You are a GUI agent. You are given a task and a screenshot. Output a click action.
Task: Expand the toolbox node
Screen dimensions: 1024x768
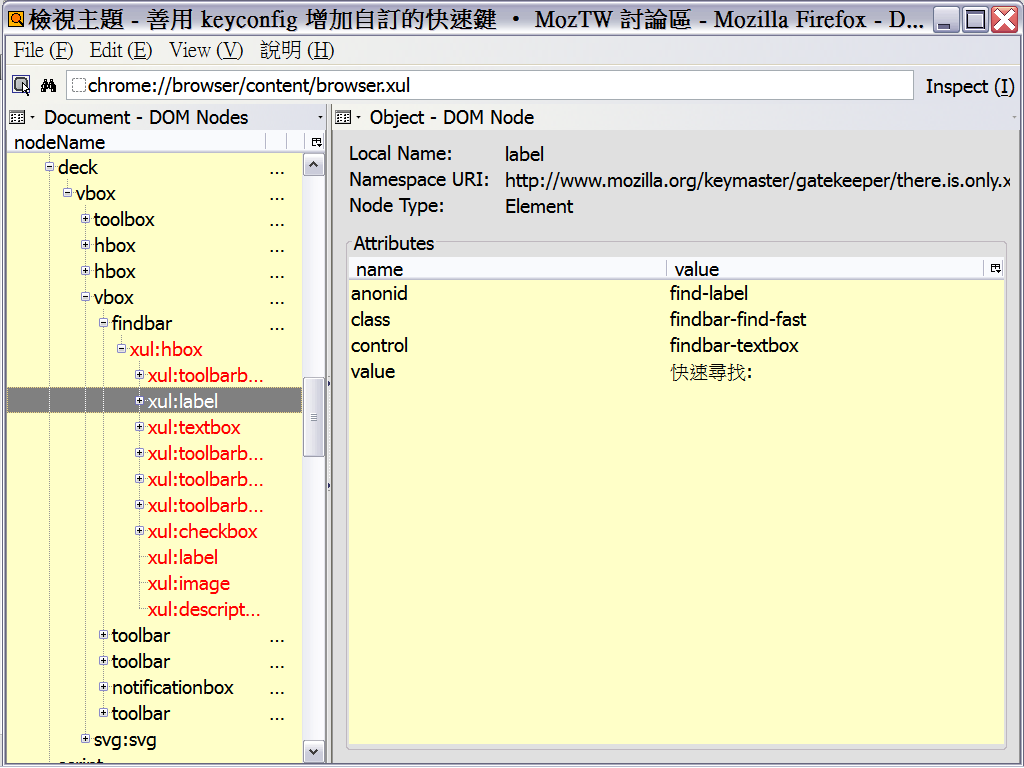(86, 219)
